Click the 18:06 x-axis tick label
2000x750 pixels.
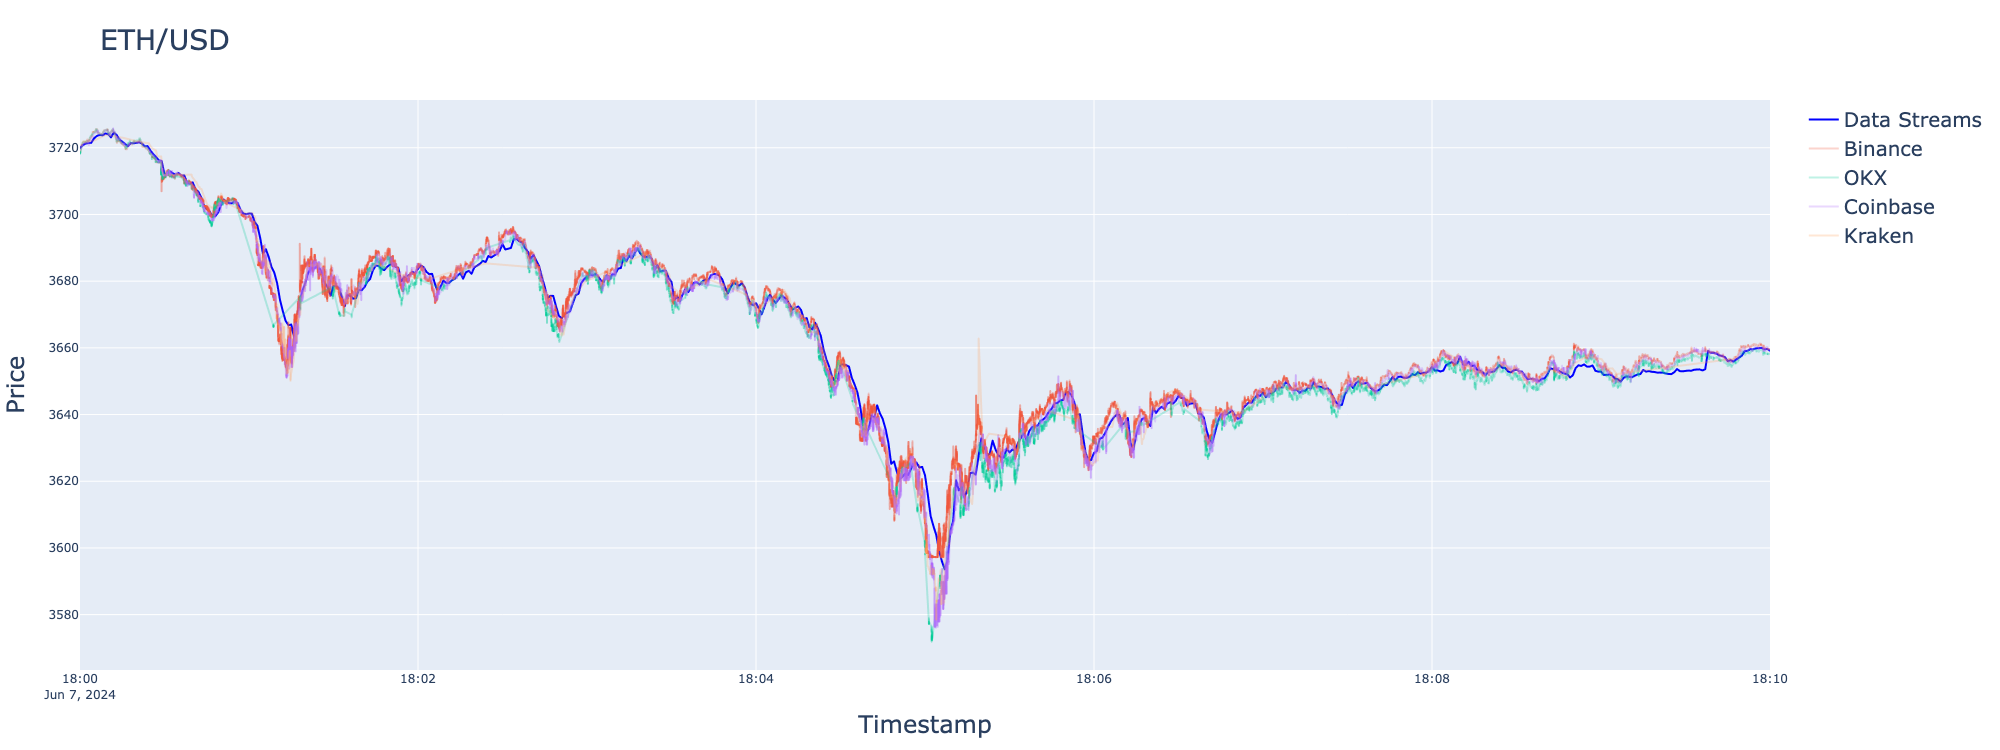coord(1094,679)
